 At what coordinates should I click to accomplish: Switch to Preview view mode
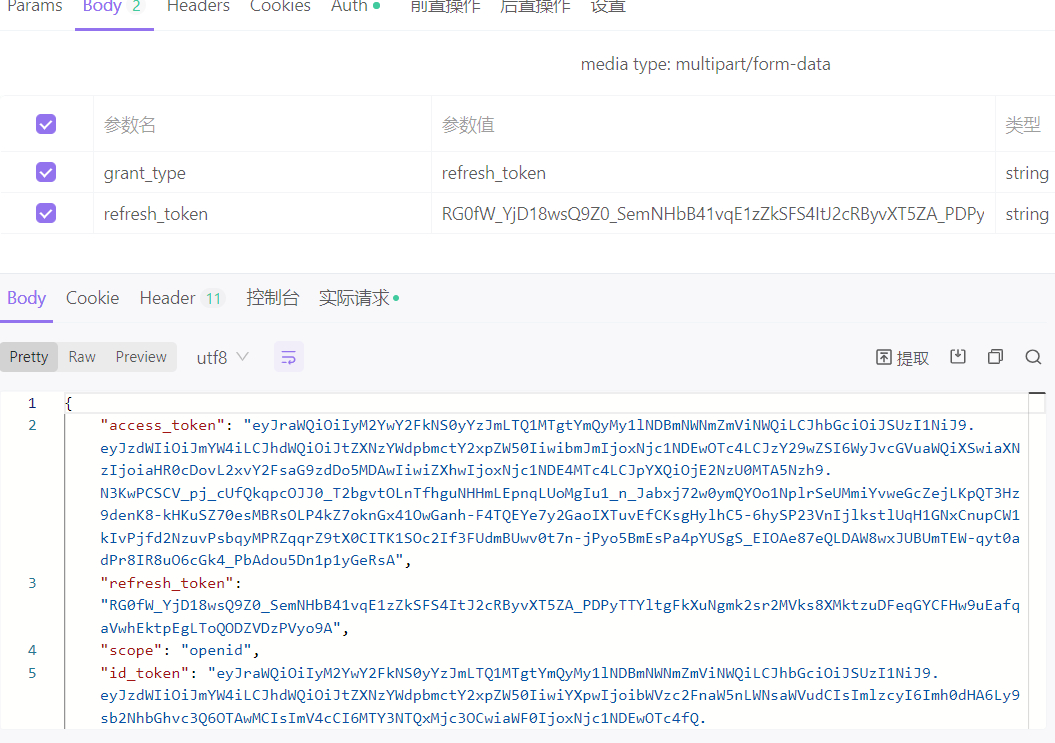coord(141,357)
